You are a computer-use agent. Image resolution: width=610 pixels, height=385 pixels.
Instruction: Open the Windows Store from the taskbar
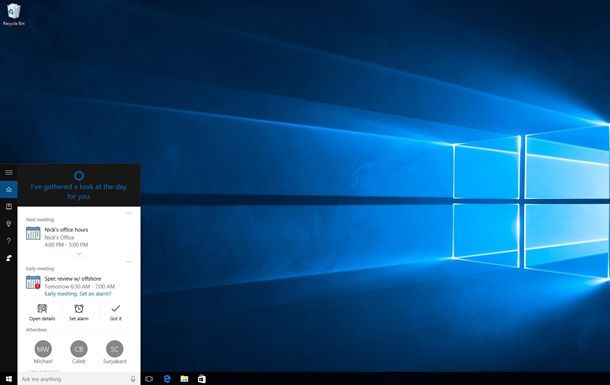point(202,379)
